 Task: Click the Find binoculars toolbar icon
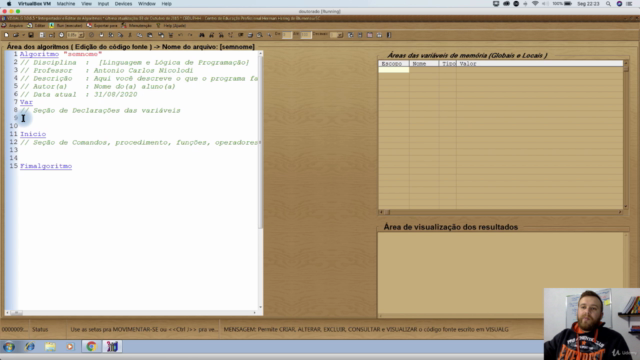(x=202, y=35)
